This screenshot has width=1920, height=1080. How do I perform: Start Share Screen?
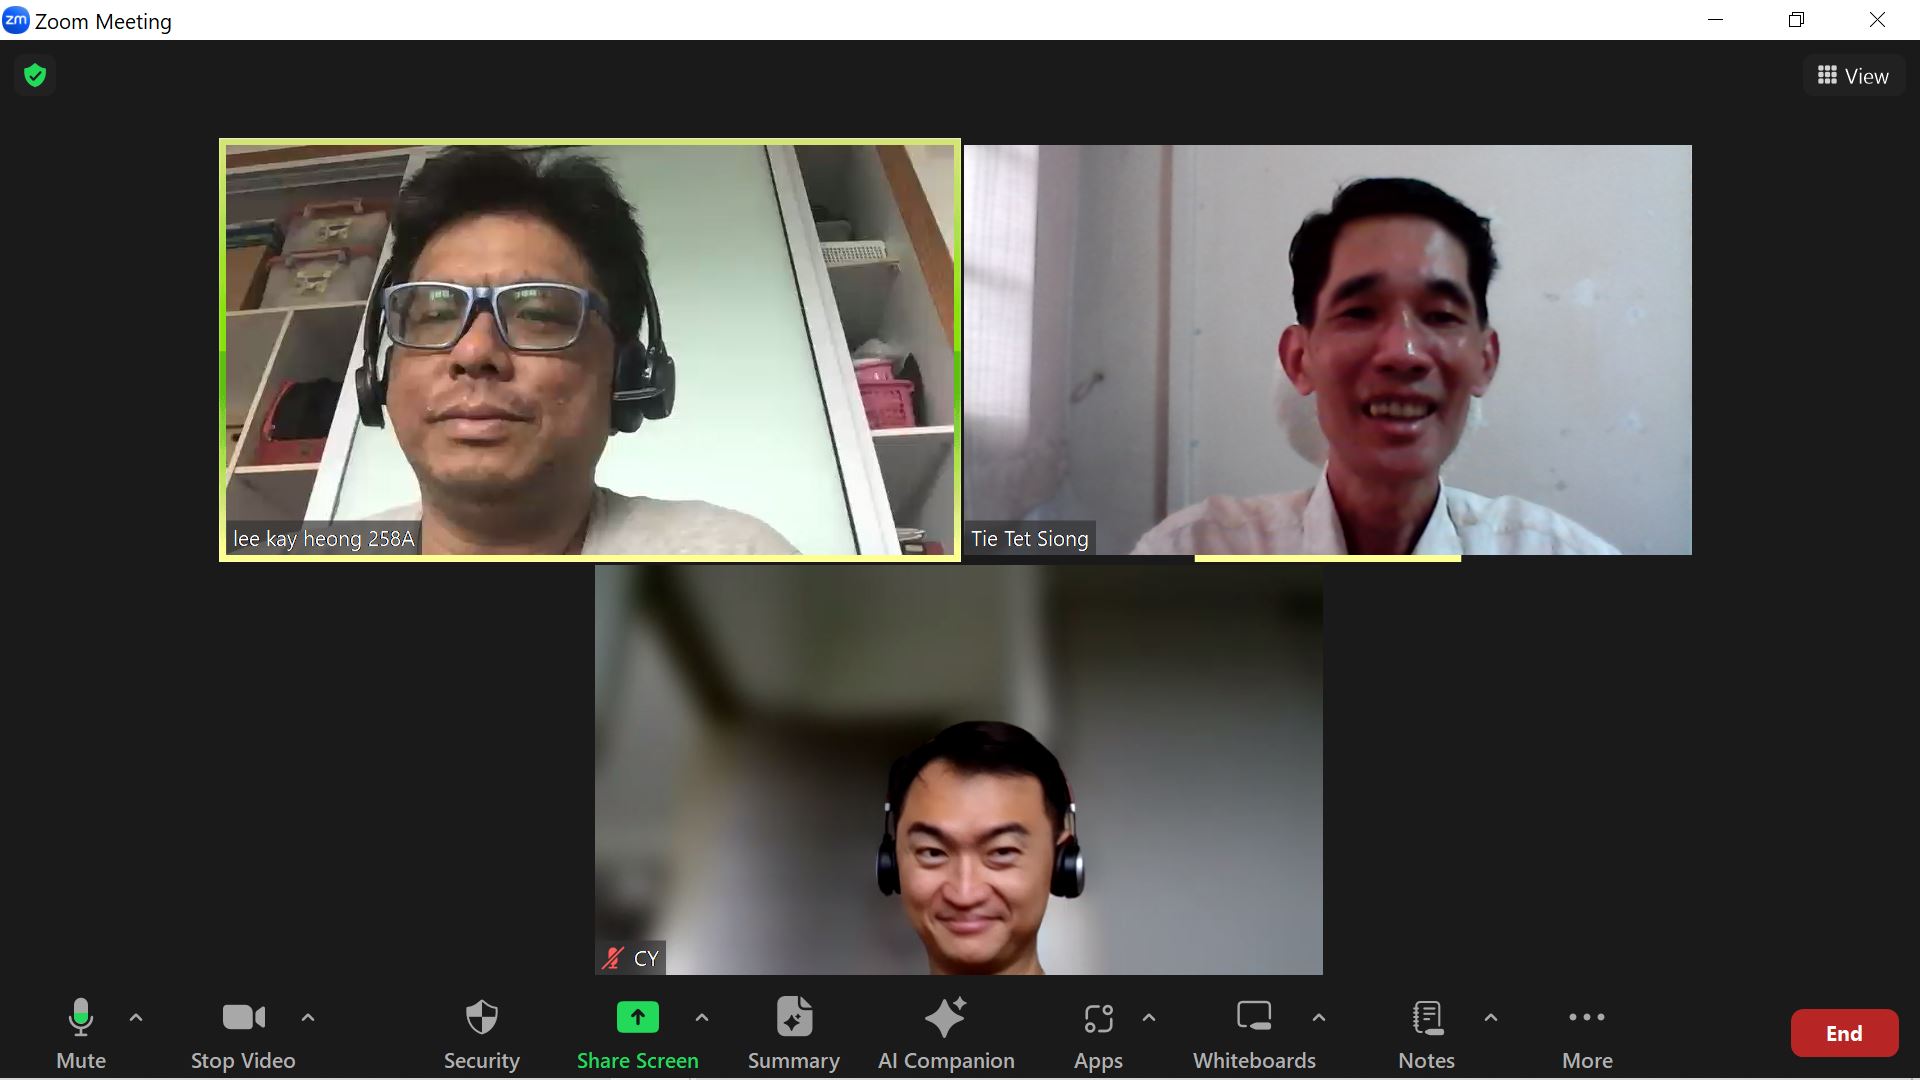coord(637,1034)
